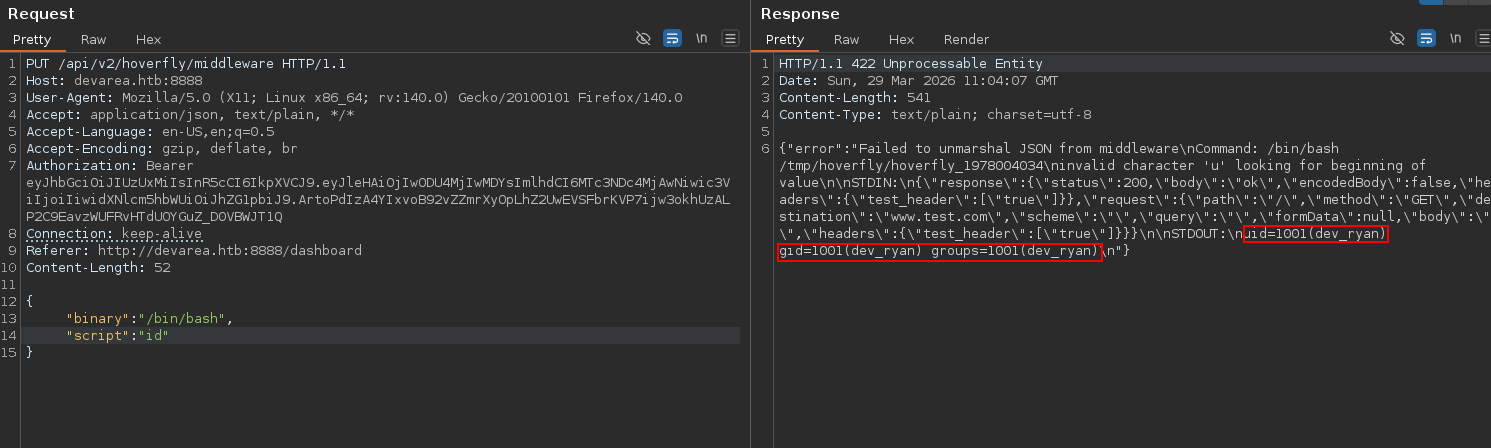Click the token line starting eyJhbGciOiJIUzUxMiIs
1491x448 pixels.
click(x=378, y=183)
